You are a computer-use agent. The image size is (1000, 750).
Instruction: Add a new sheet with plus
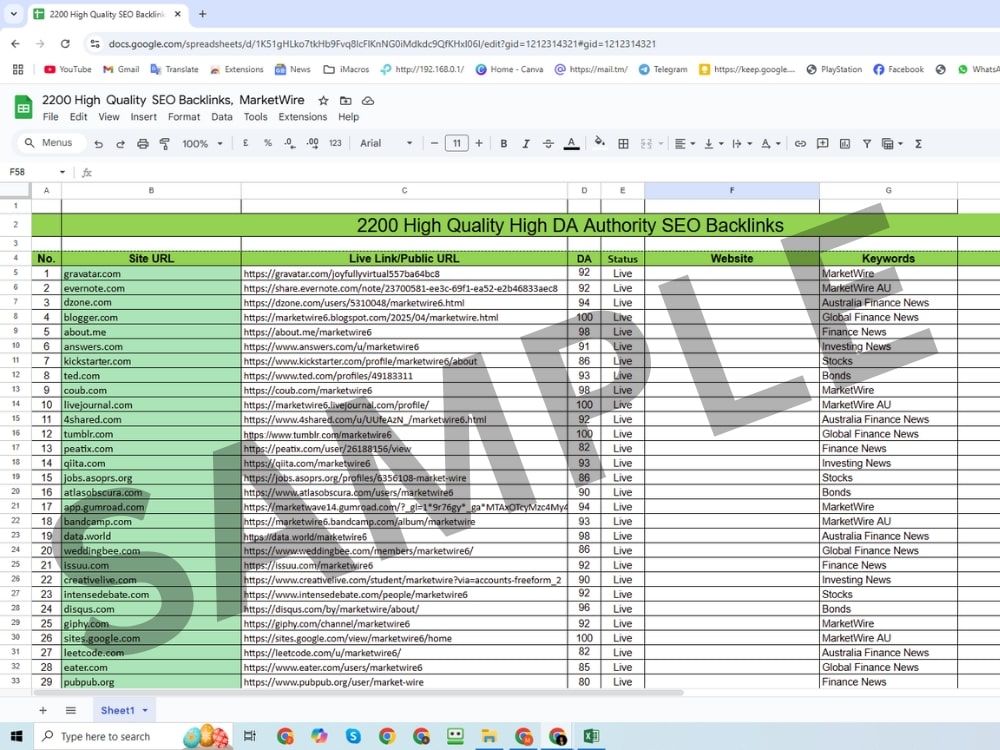pyautogui.click(x=43, y=710)
